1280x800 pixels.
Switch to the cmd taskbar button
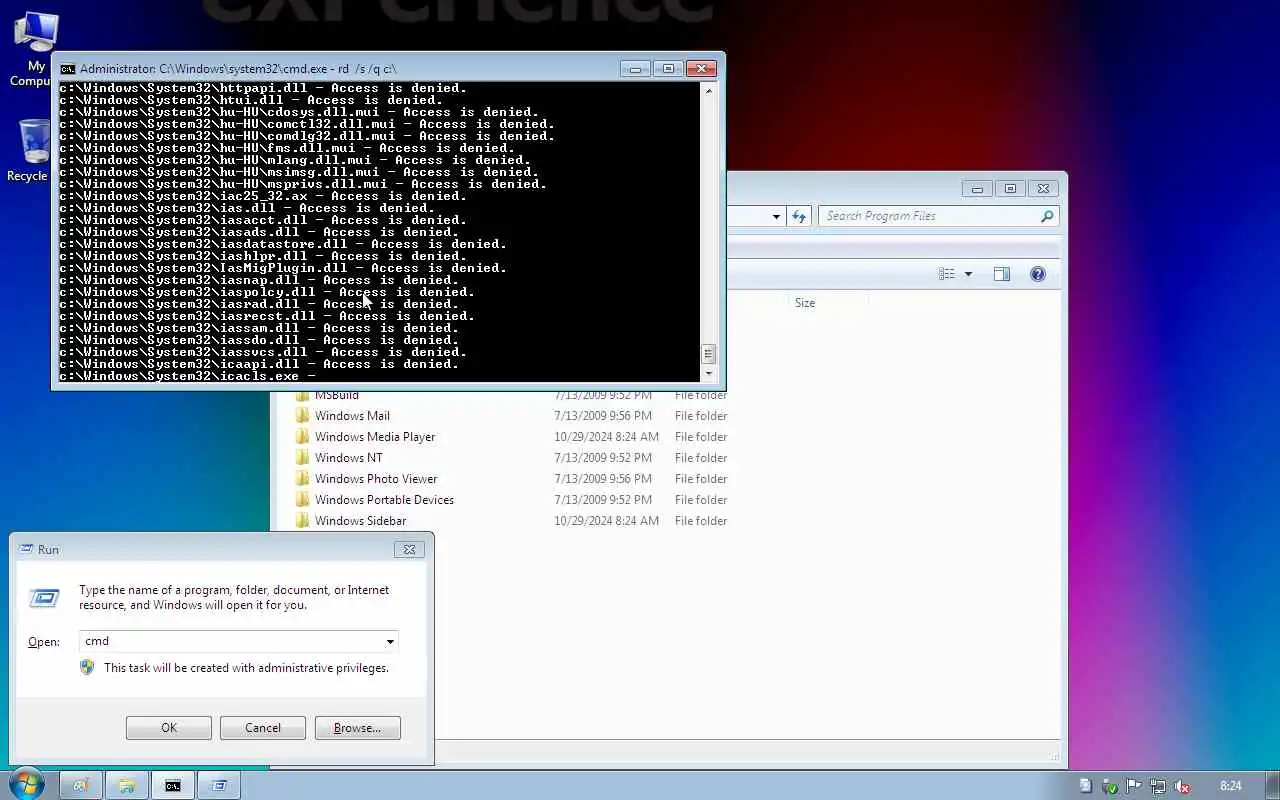173,785
